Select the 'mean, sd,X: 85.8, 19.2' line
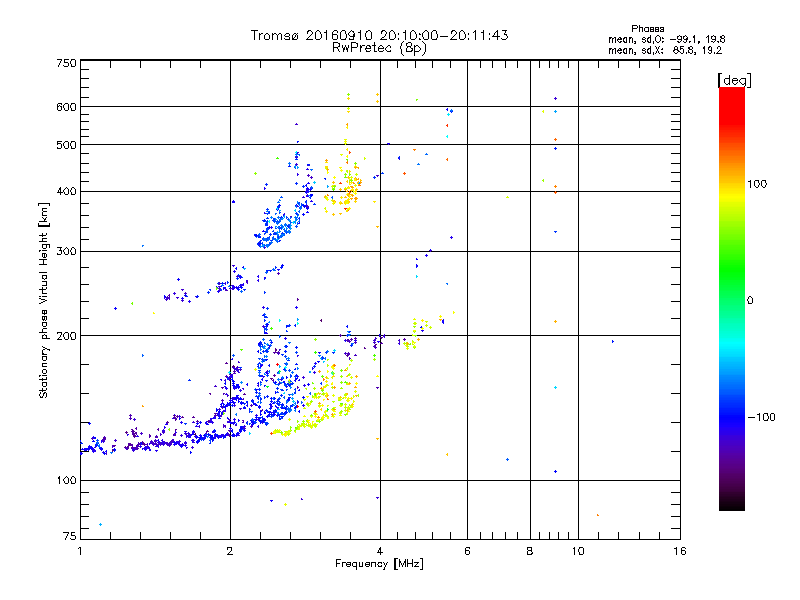This screenshot has width=800, height=600. pyautogui.click(x=665, y=51)
